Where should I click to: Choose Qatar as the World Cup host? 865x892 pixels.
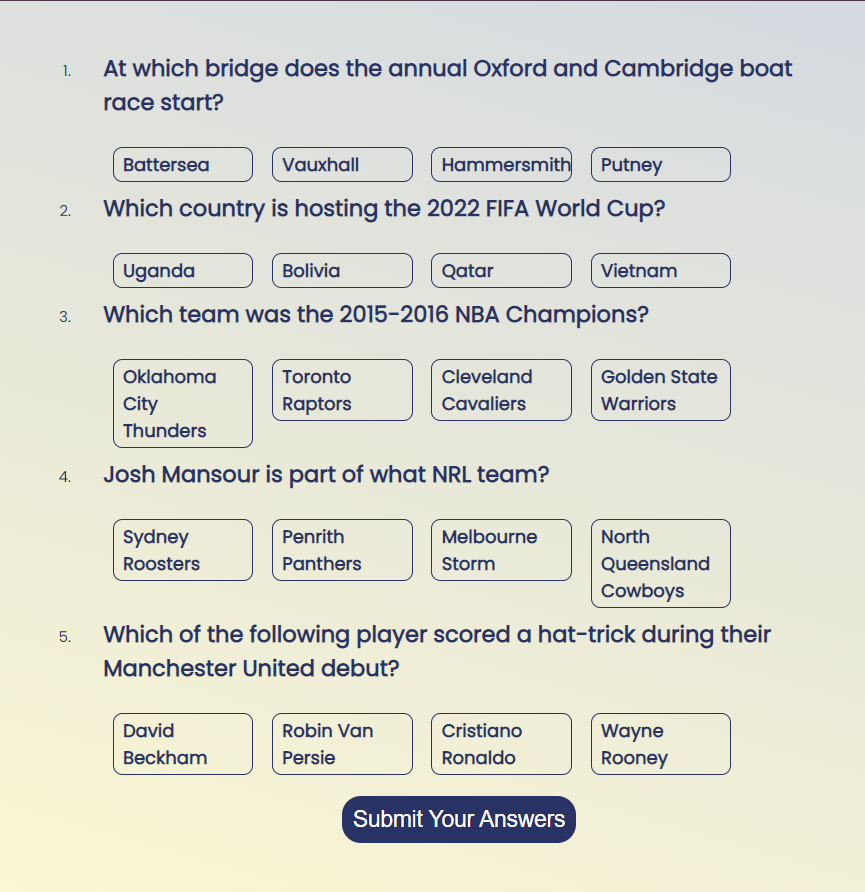coord(501,270)
